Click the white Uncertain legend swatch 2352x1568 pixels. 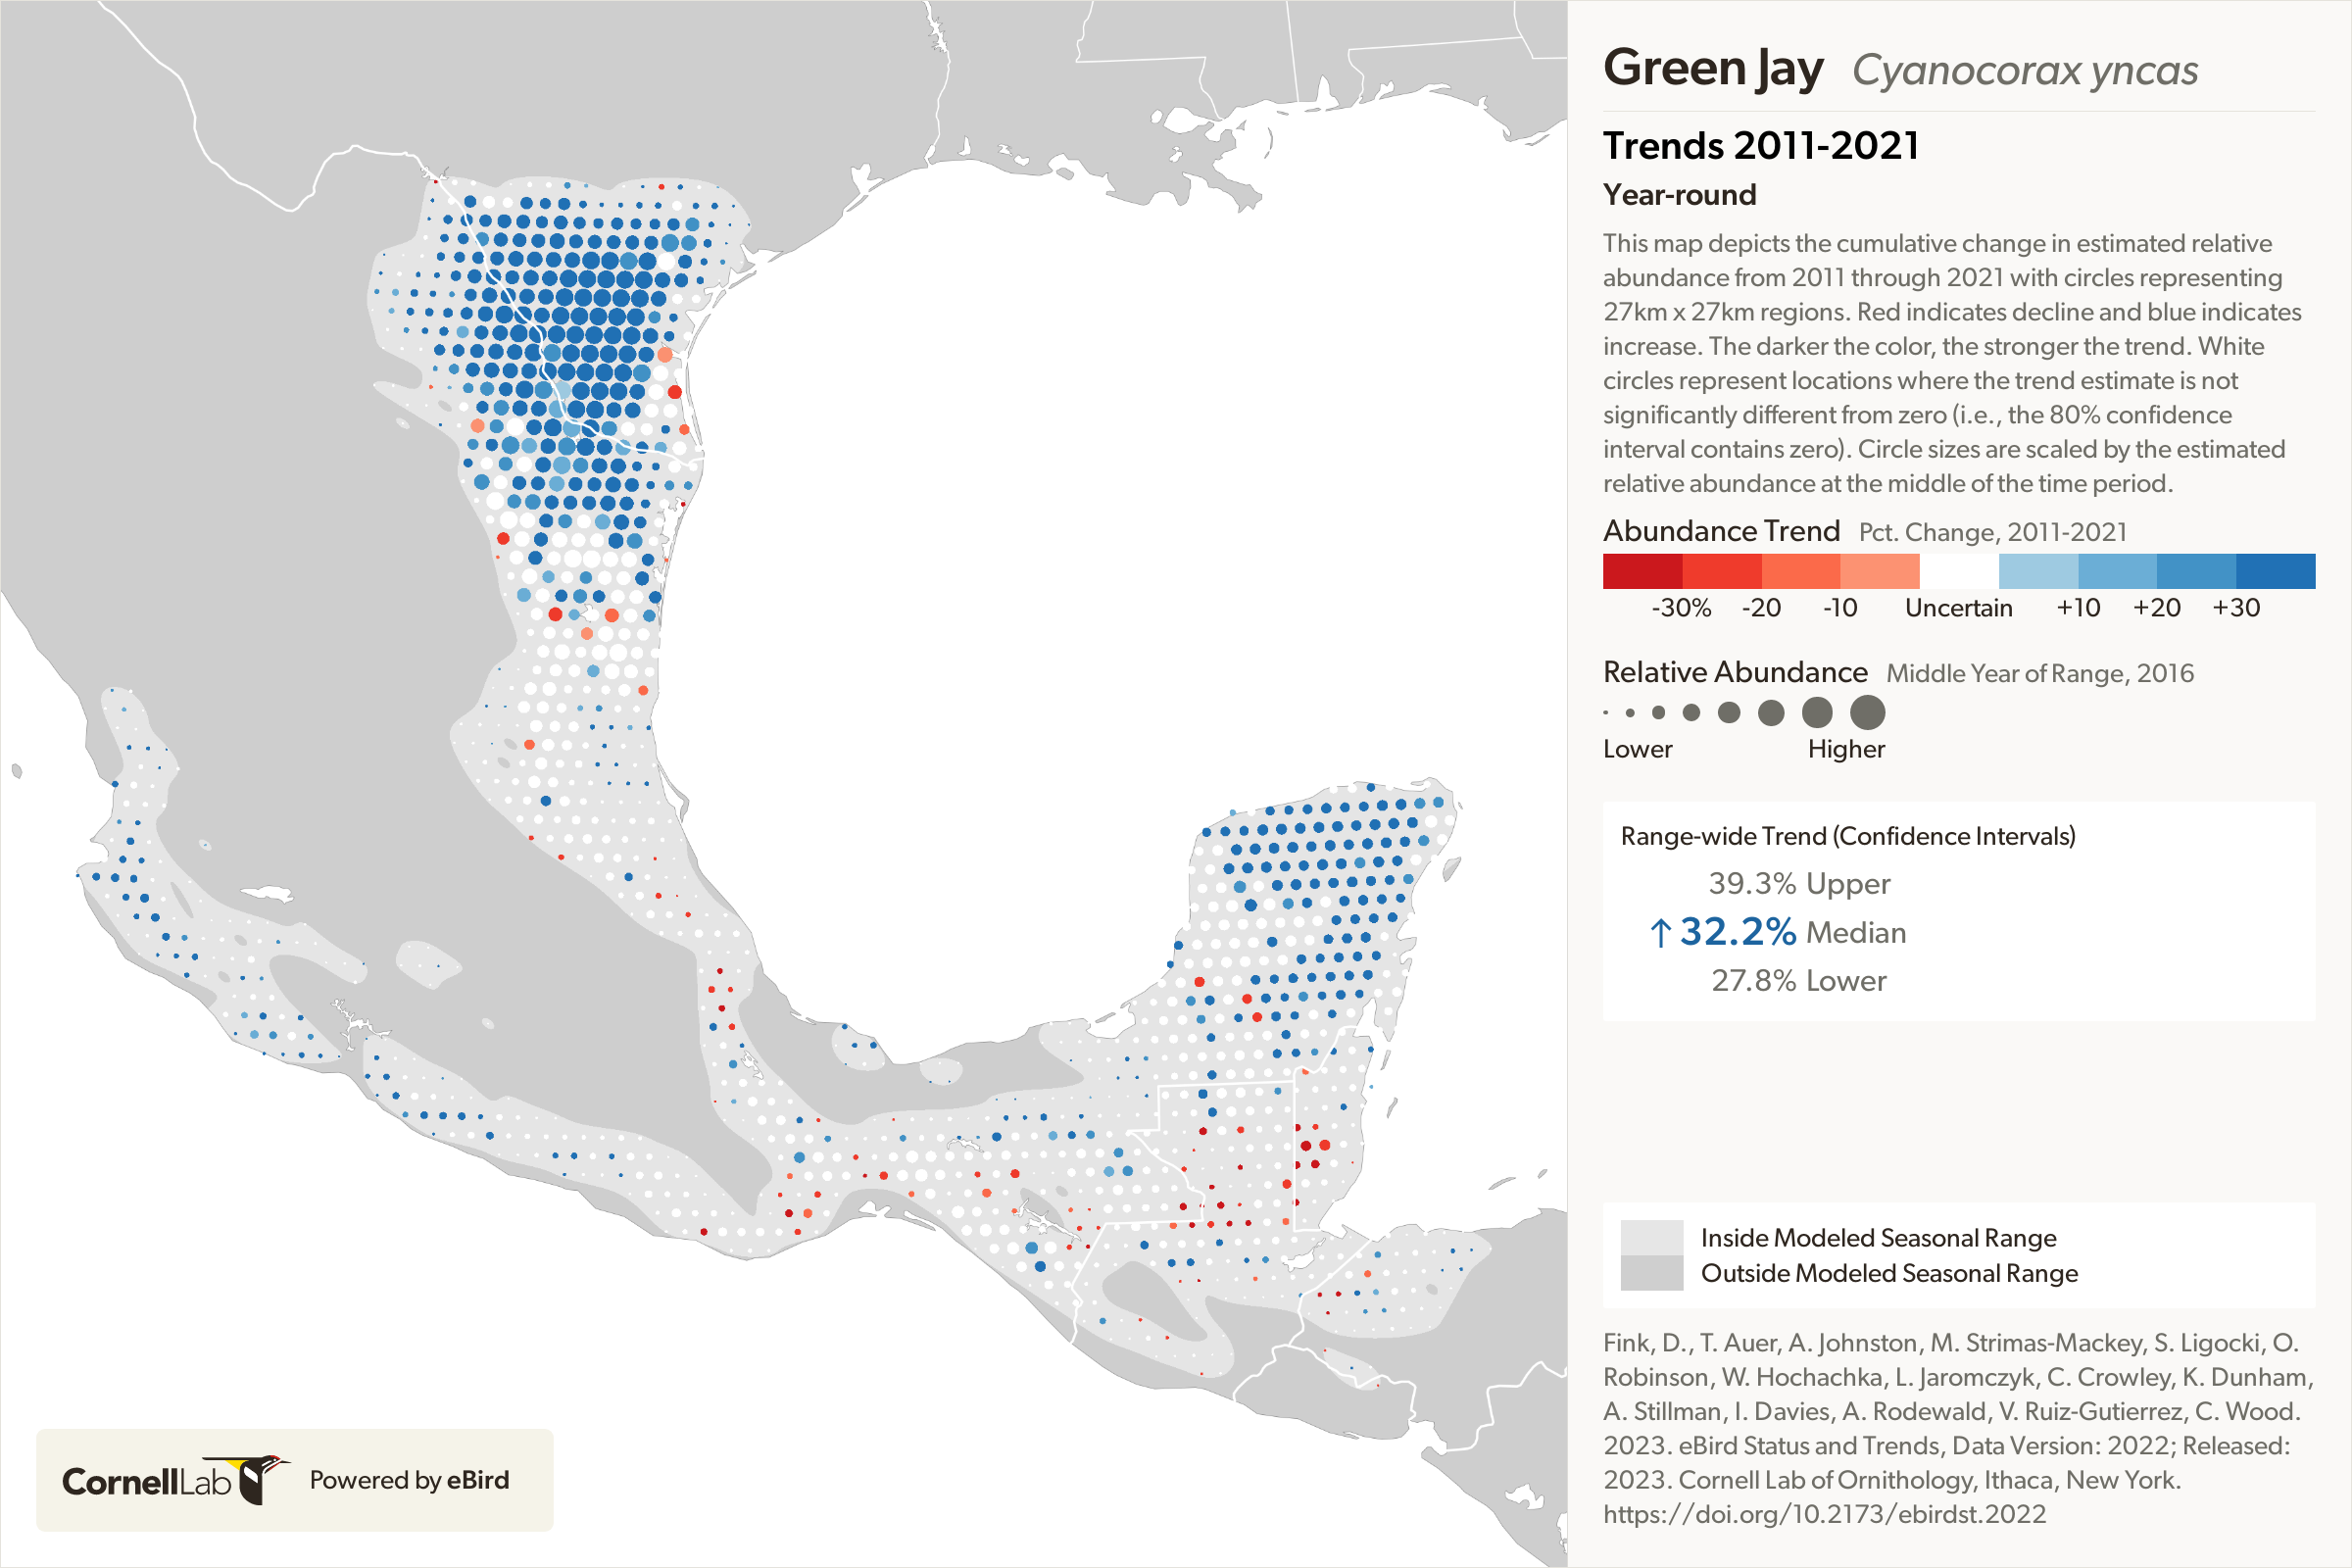pos(1958,571)
